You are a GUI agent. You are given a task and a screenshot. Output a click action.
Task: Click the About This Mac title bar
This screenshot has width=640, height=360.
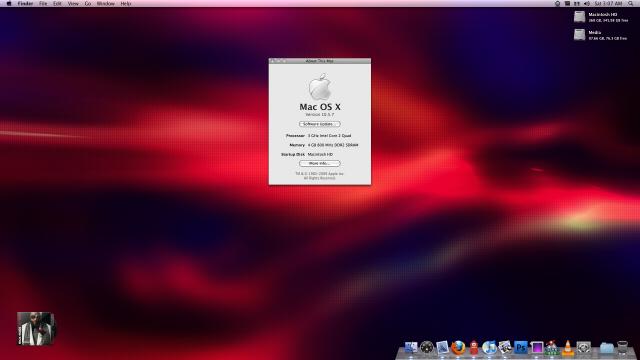pyautogui.click(x=320, y=61)
